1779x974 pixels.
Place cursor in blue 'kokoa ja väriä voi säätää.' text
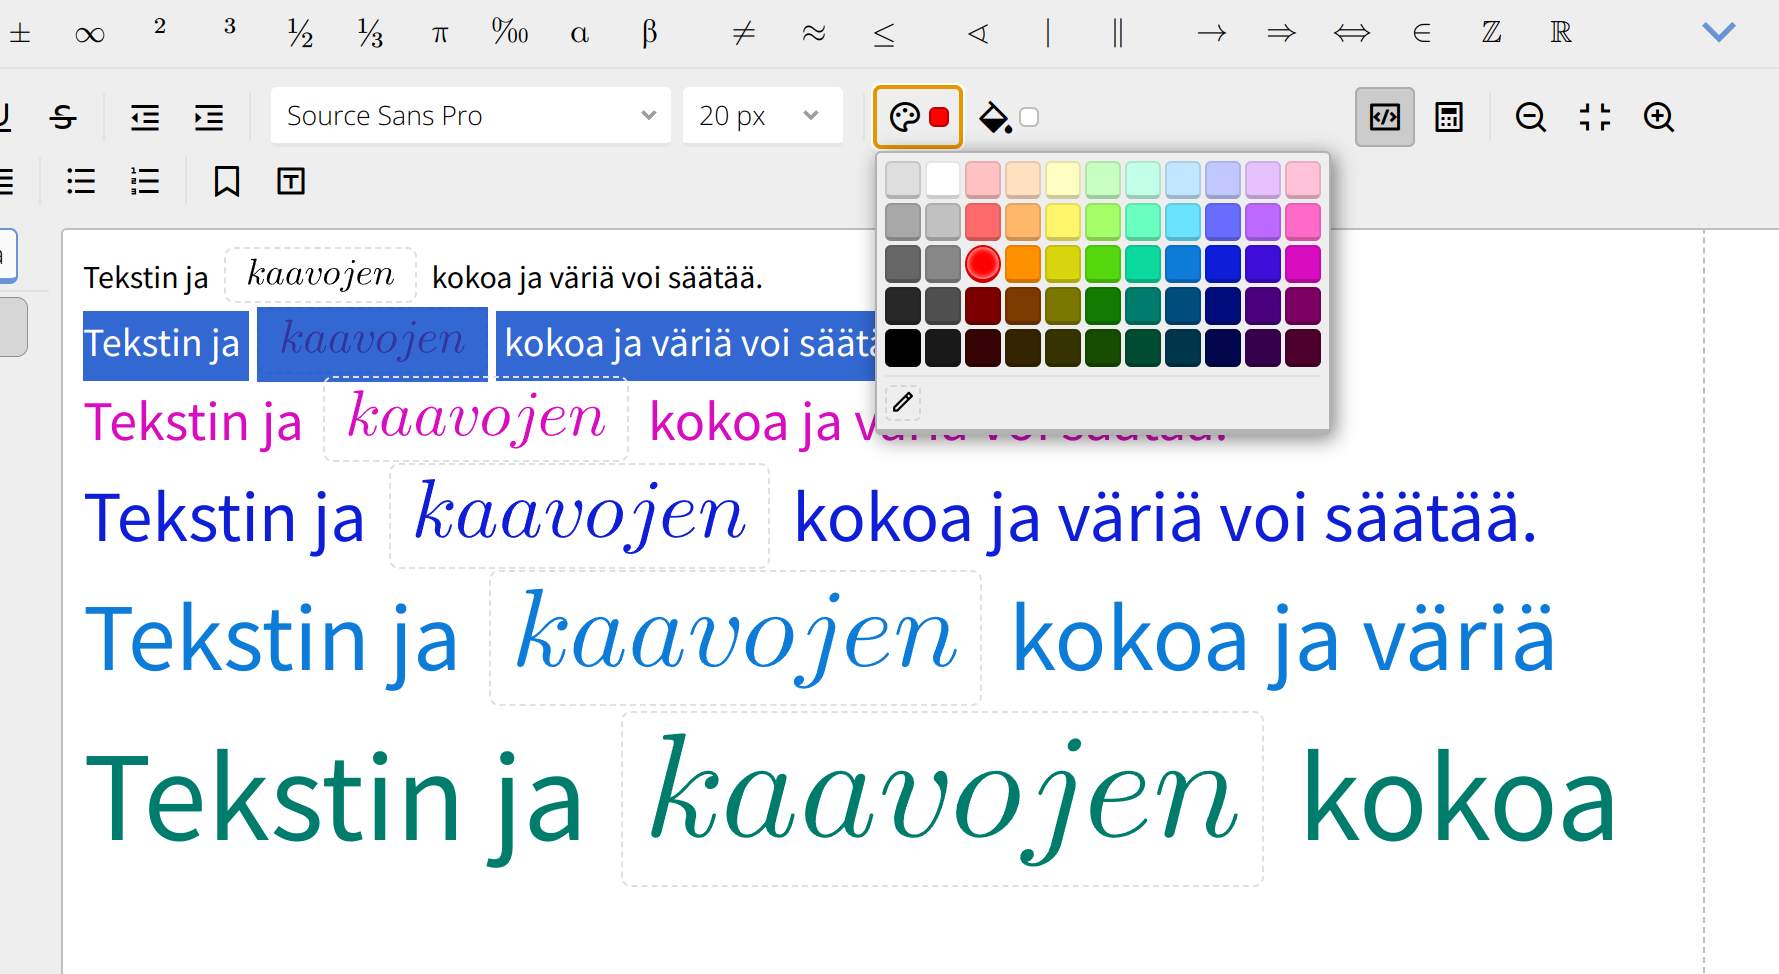[x=1165, y=518]
